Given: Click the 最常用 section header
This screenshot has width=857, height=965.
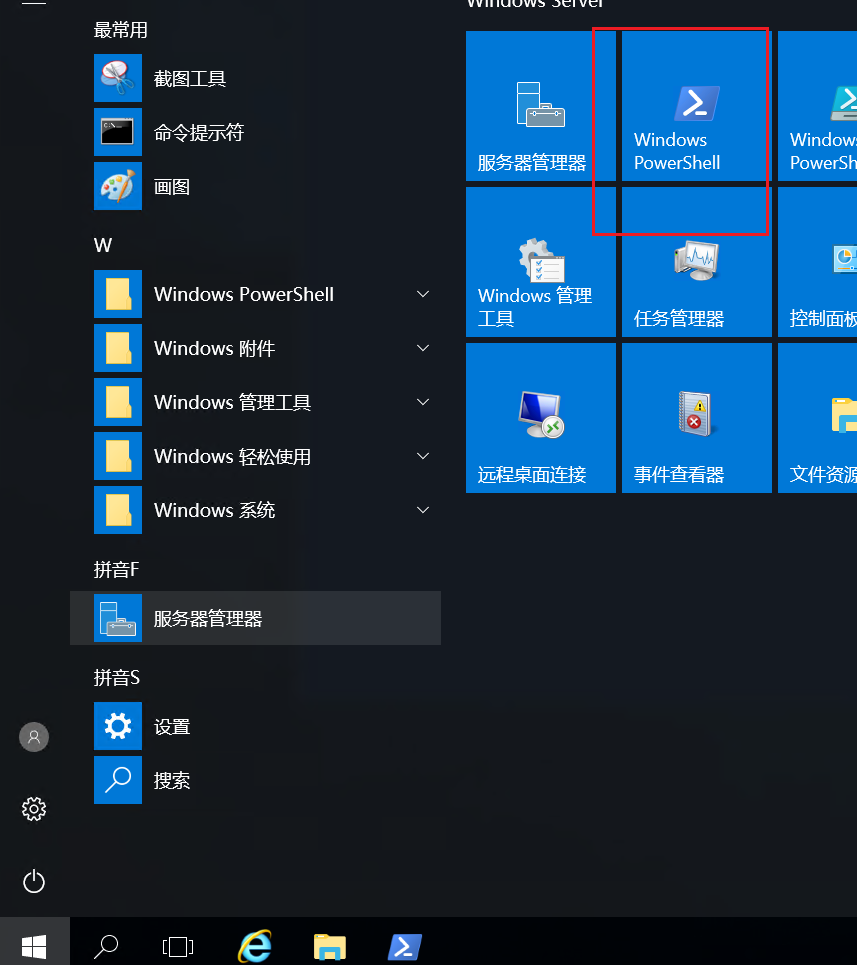Looking at the screenshot, I should pyautogui.click(x=121, y=30).
